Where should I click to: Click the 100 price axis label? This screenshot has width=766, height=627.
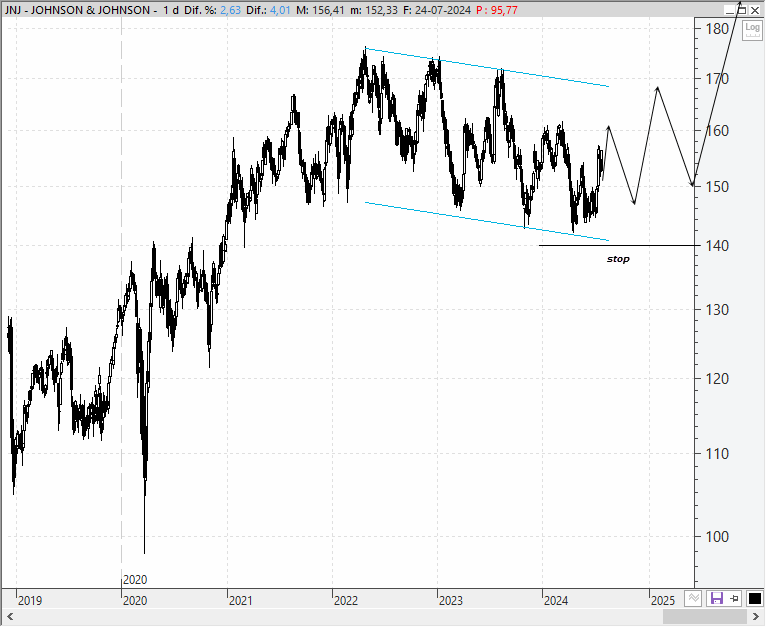[x=717, y=537]
